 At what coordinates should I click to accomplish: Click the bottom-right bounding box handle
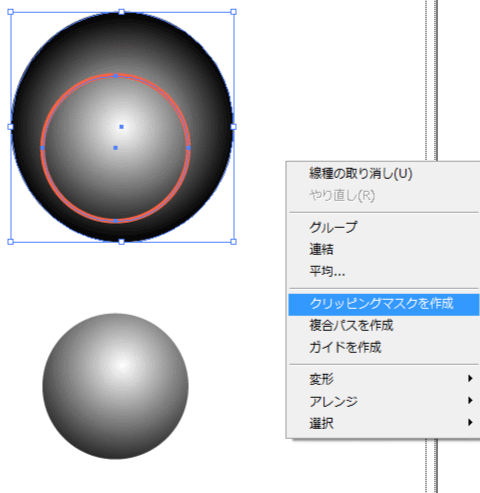[x=233, y=242]
